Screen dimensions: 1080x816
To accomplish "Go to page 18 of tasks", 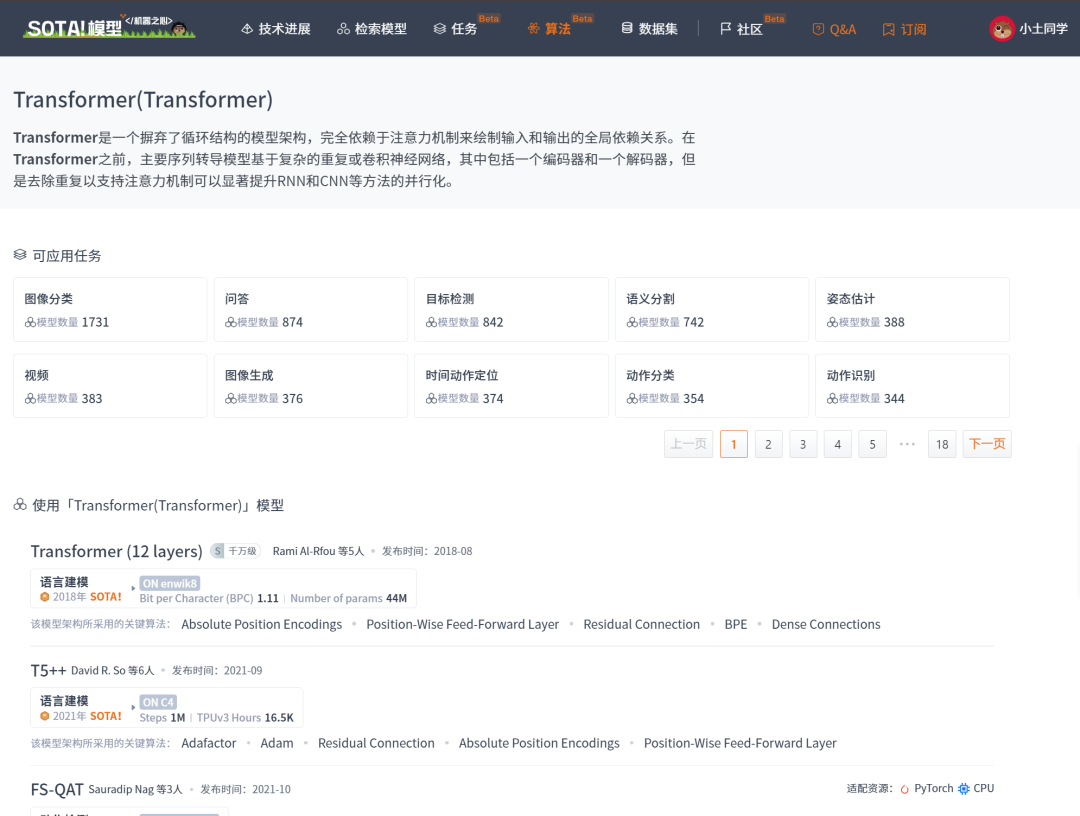I will pyautogui.click(x=941, y=443).
